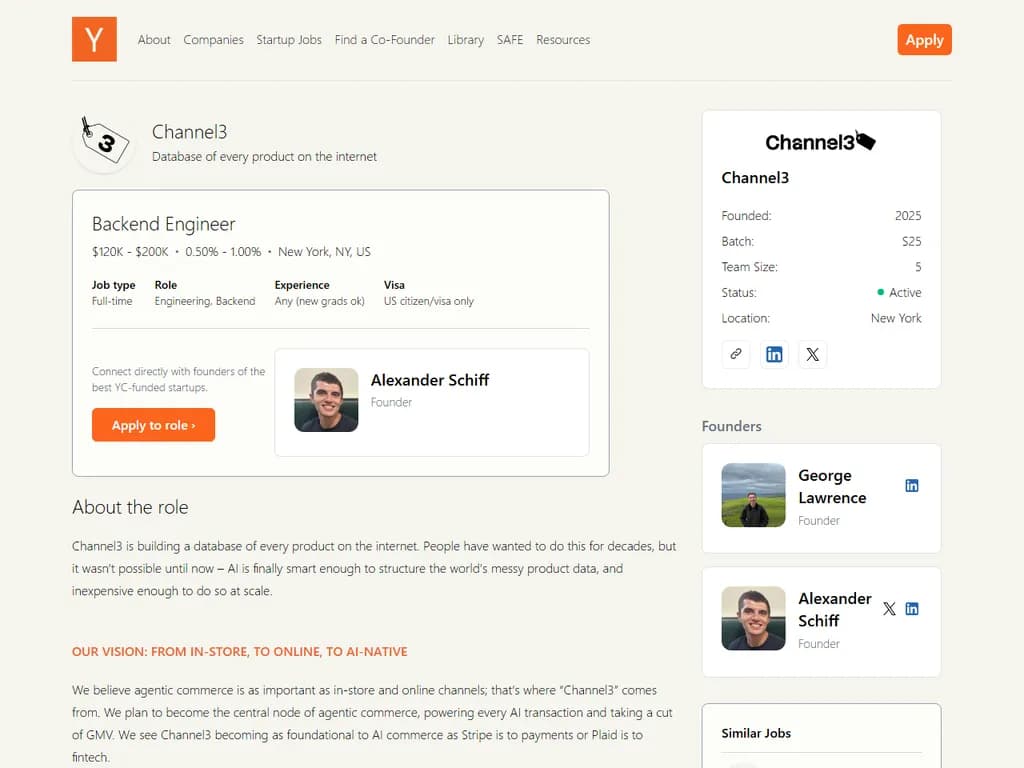
Task: Open the SAFE navigation link
Action: tap(510, 40)
